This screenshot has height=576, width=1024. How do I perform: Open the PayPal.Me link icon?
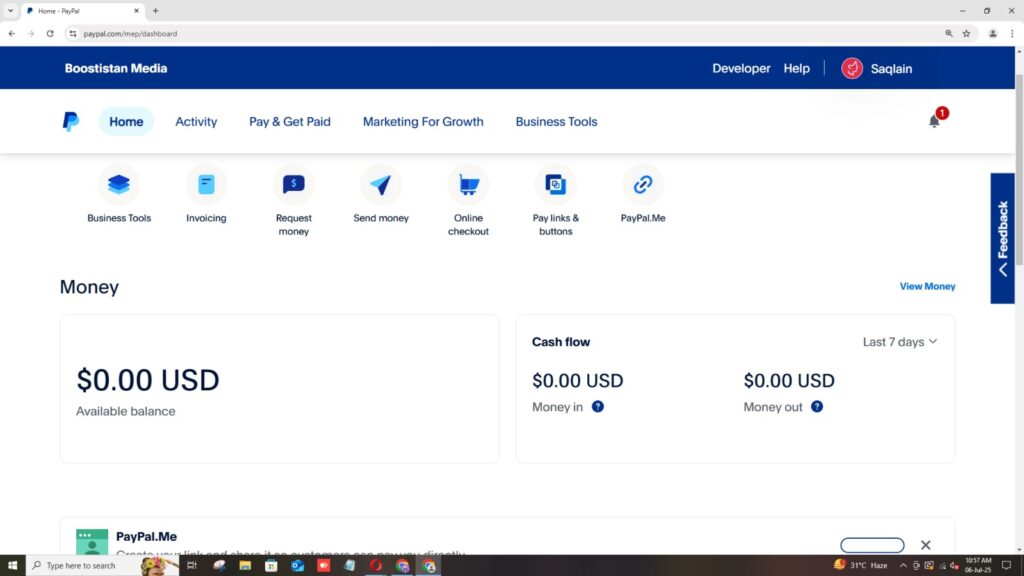coord(643,185)
